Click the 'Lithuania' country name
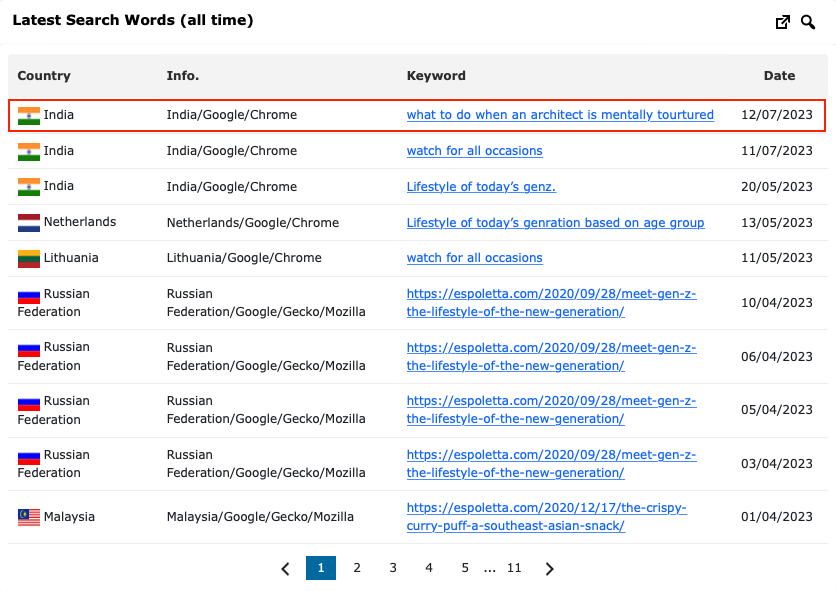 (x=71, y=258)
